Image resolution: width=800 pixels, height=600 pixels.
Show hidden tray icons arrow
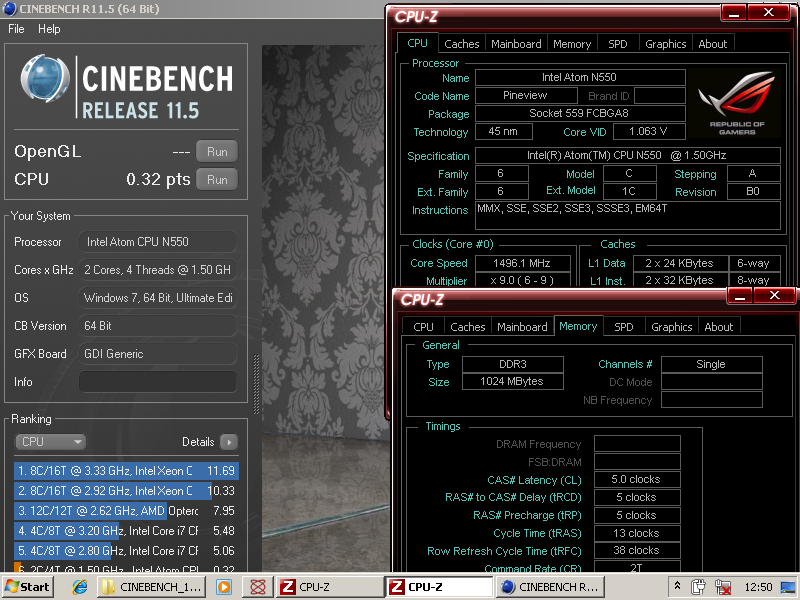pos(677,586)
